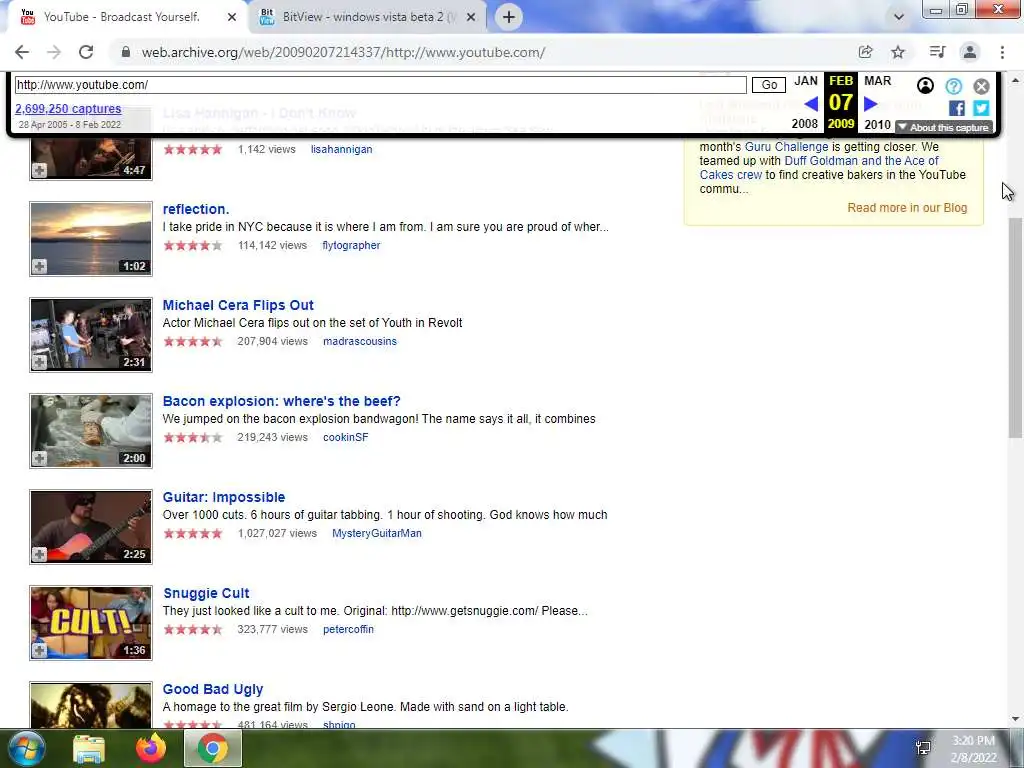The image size is (1024, 768).
Task: Open lisahannigan channel link
Action: coord(342,150)
